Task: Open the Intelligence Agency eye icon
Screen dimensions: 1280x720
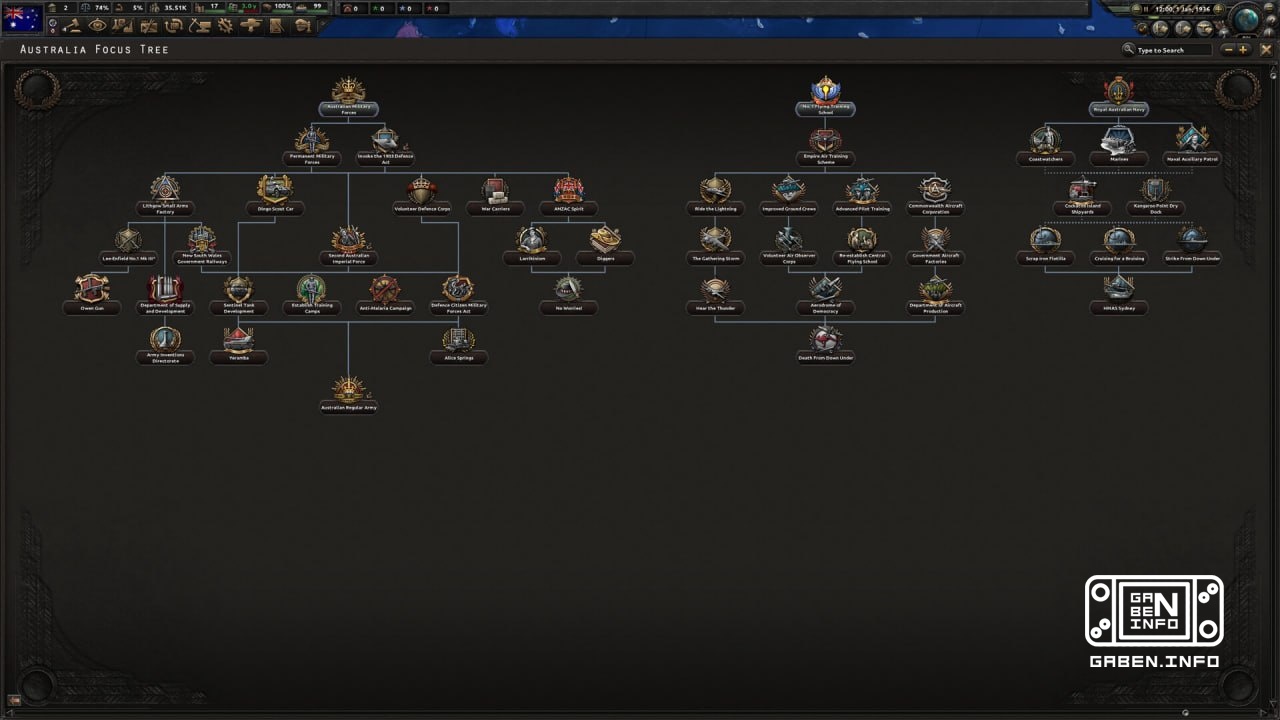Action: [x=97, y=26]
